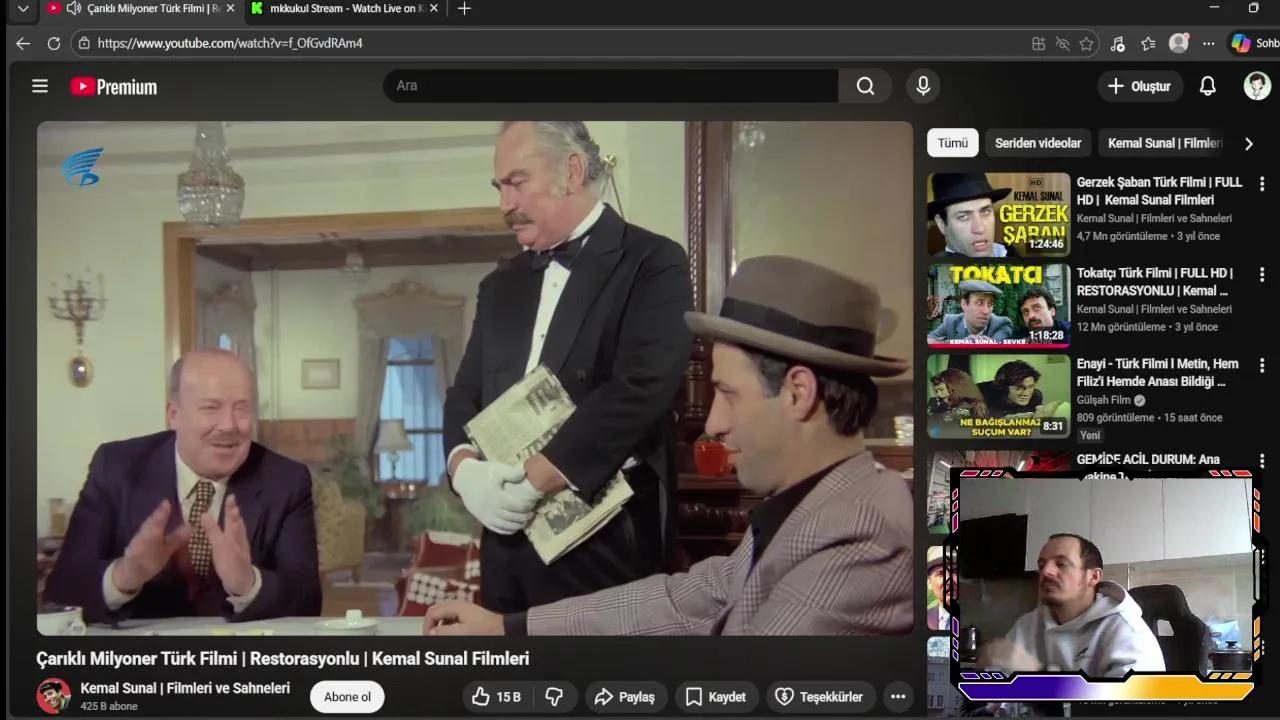
Task: Switch to the mkkukul Stream tab
Action: (345, 8)
